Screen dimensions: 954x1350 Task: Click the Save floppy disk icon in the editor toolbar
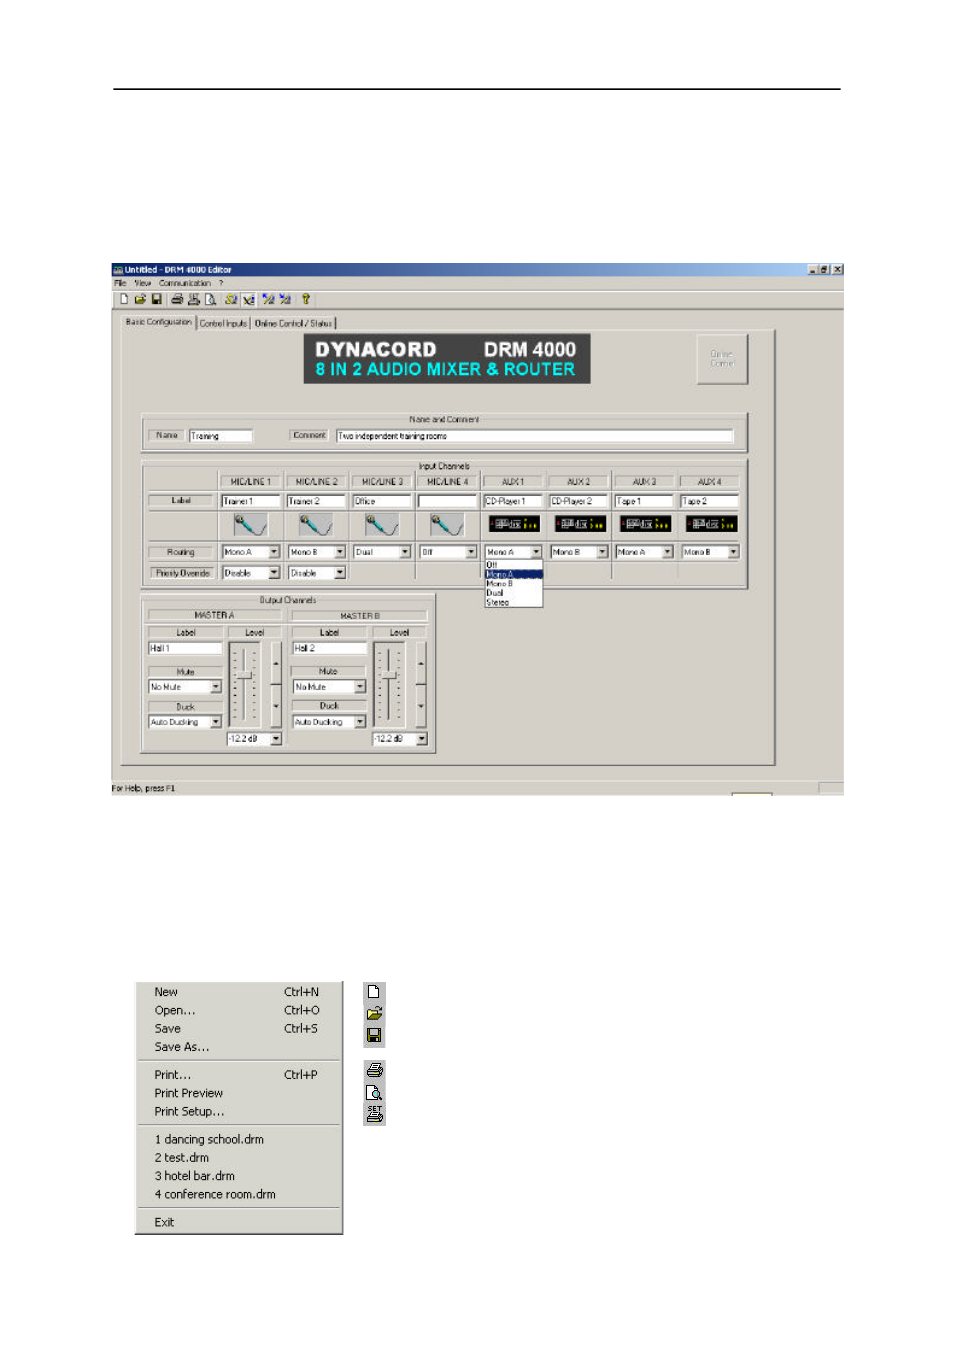point(156,299)
